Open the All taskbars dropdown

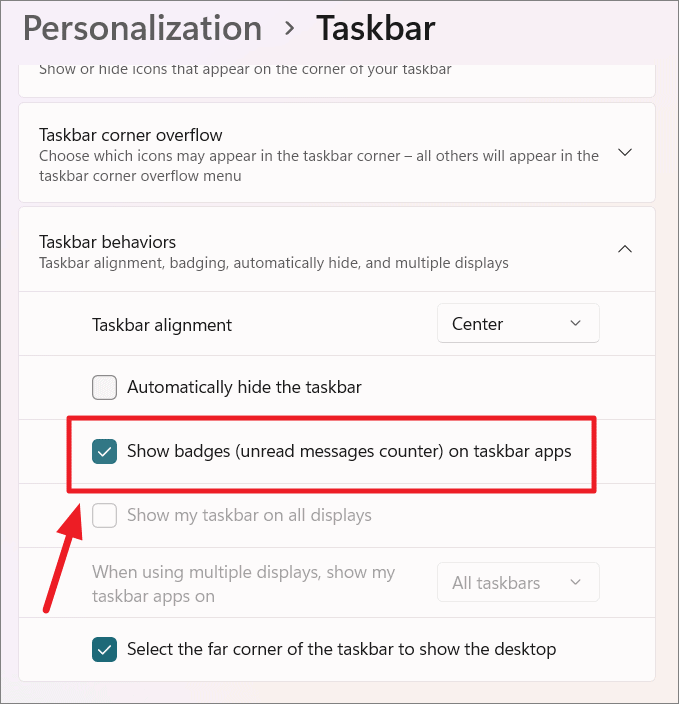click(x=518, y=582)
